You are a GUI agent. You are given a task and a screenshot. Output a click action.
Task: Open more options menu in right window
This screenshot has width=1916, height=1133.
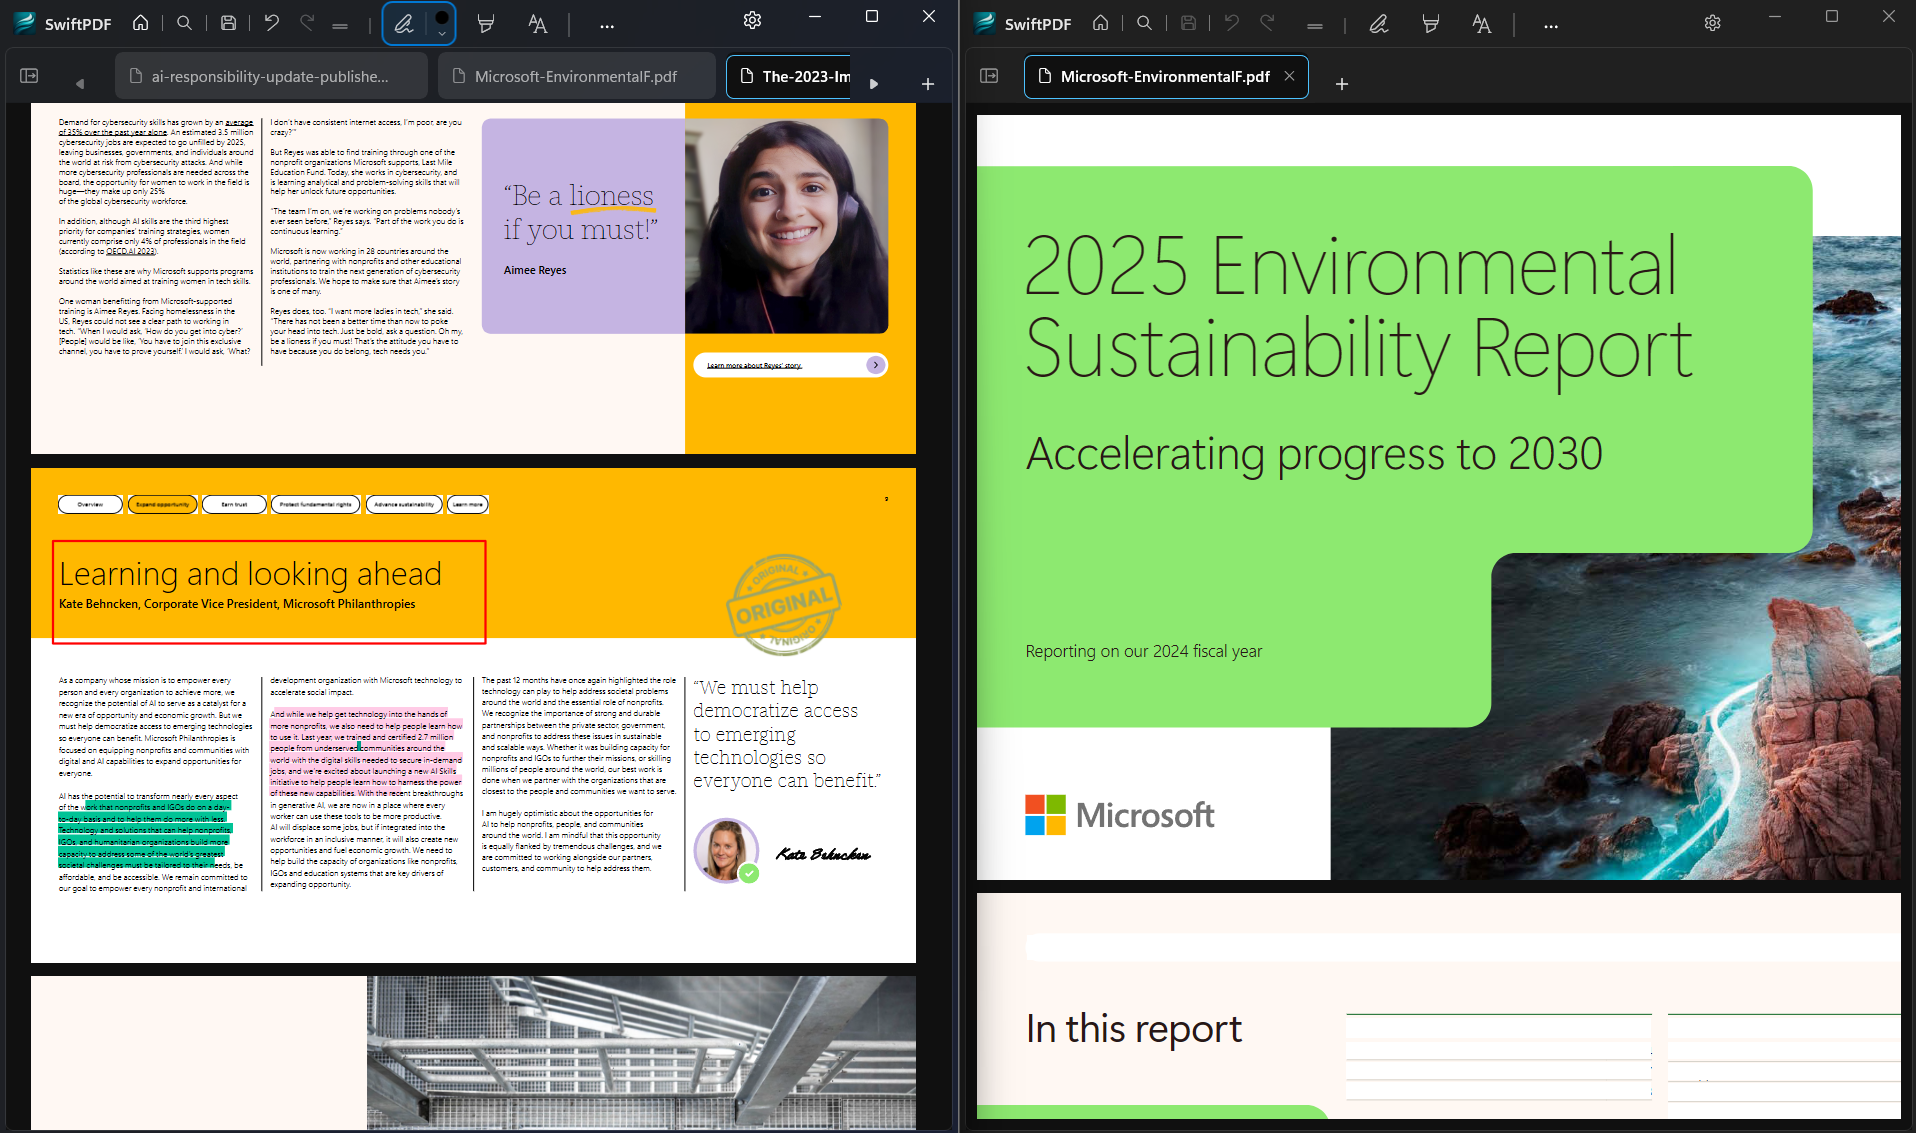click(1550, 25)
